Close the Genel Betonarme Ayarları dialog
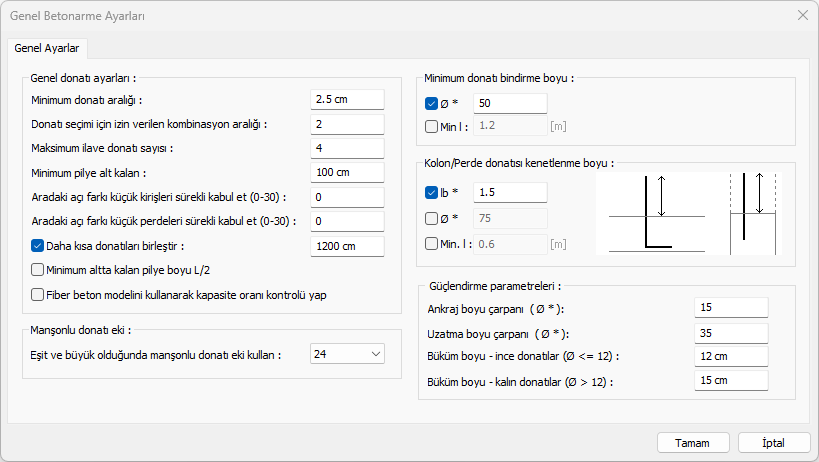 [x=802, y=15]
